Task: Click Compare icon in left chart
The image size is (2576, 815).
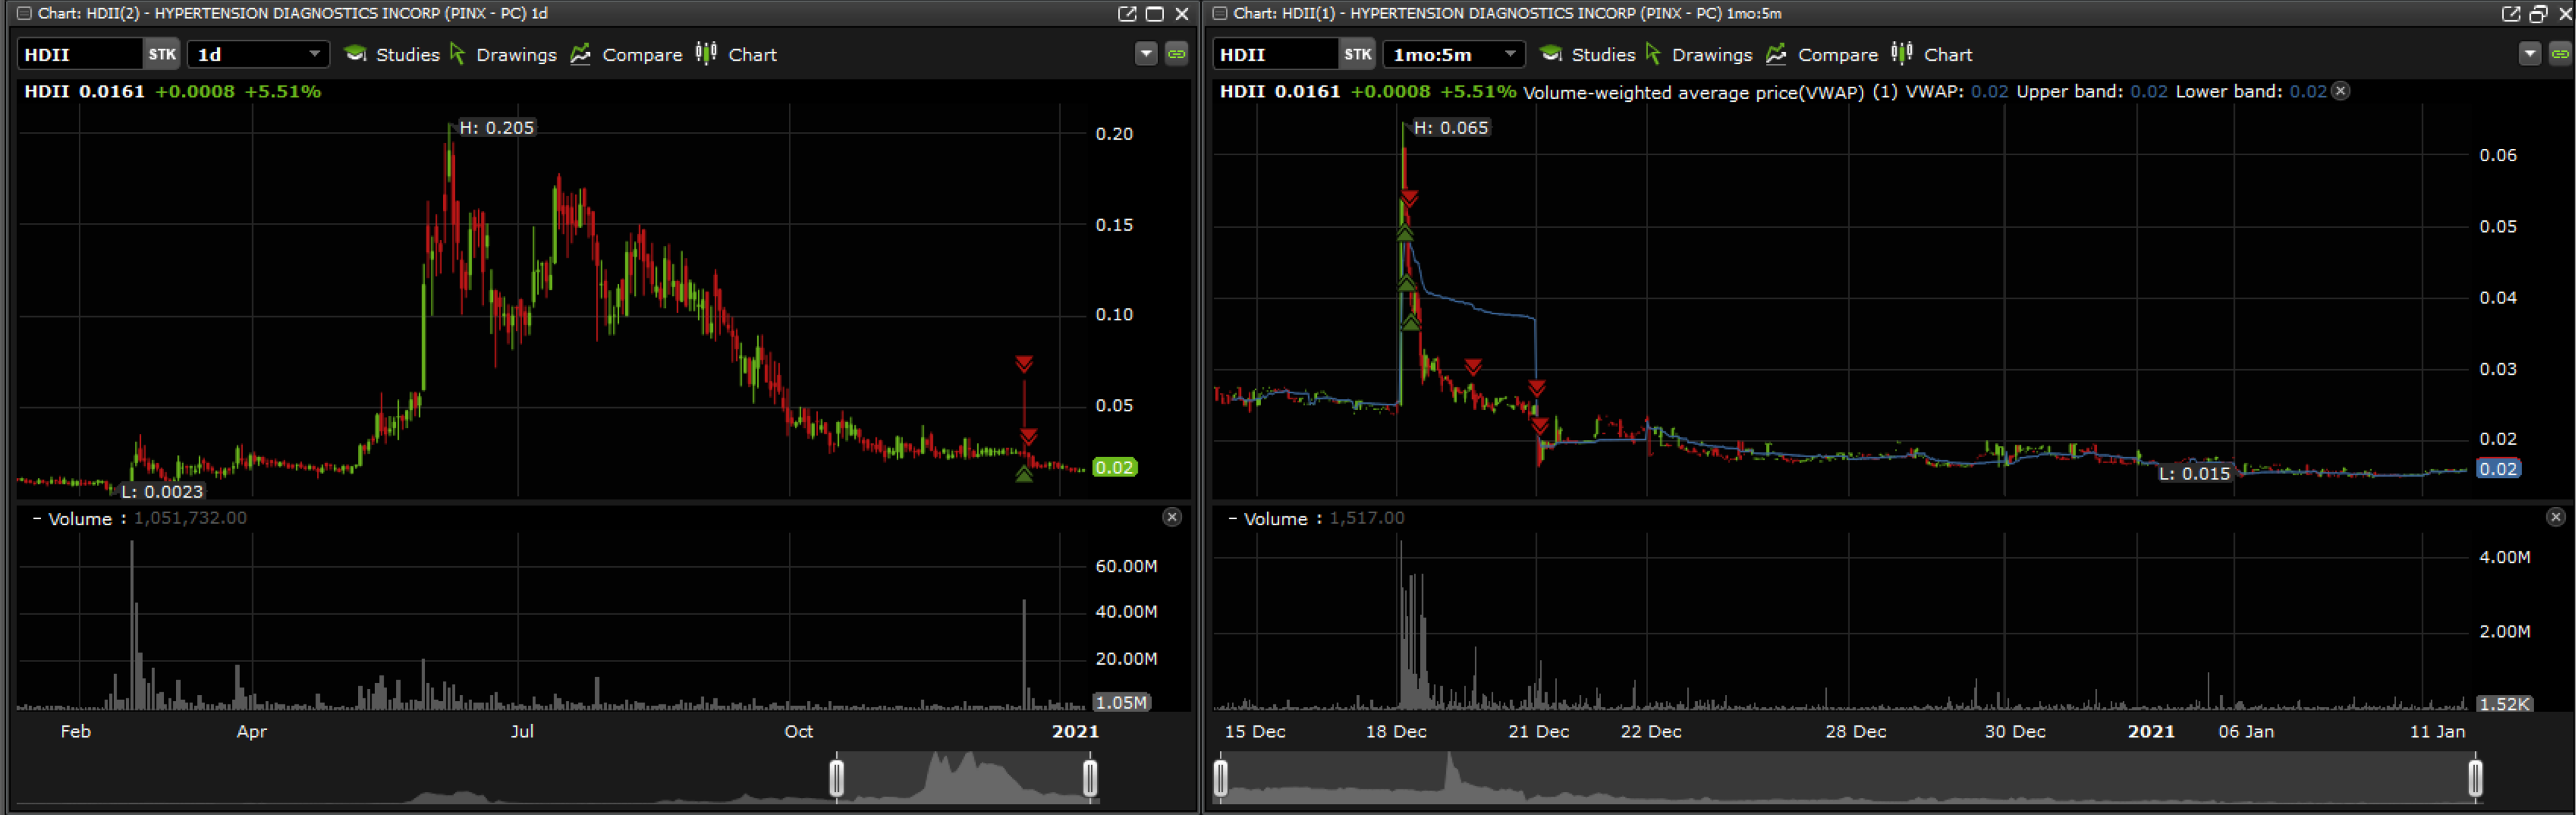Action: (581, 54)
